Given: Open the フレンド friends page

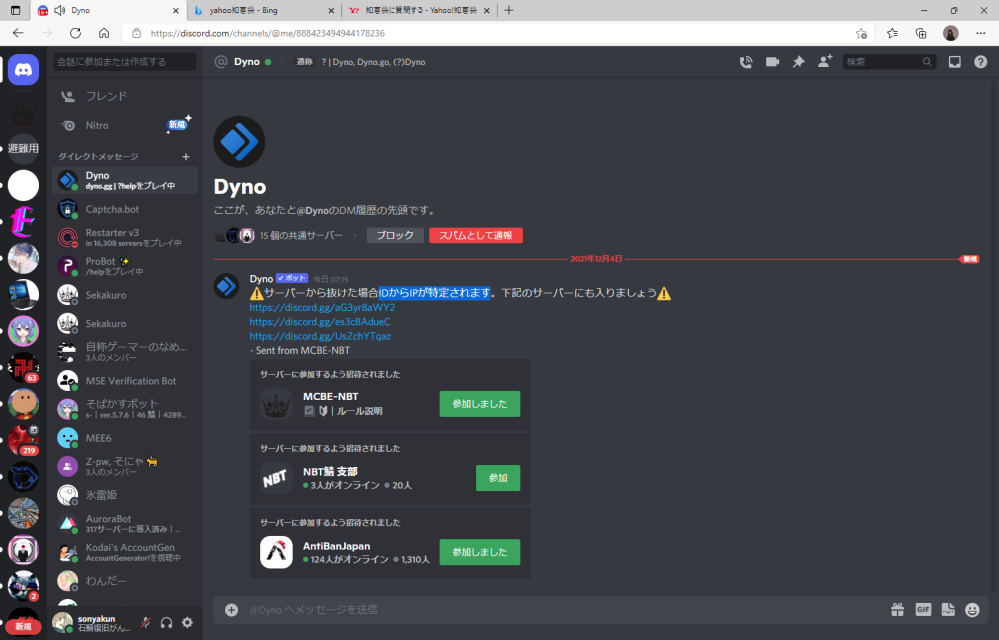Looking at the screenshot, I should [125, 96].
